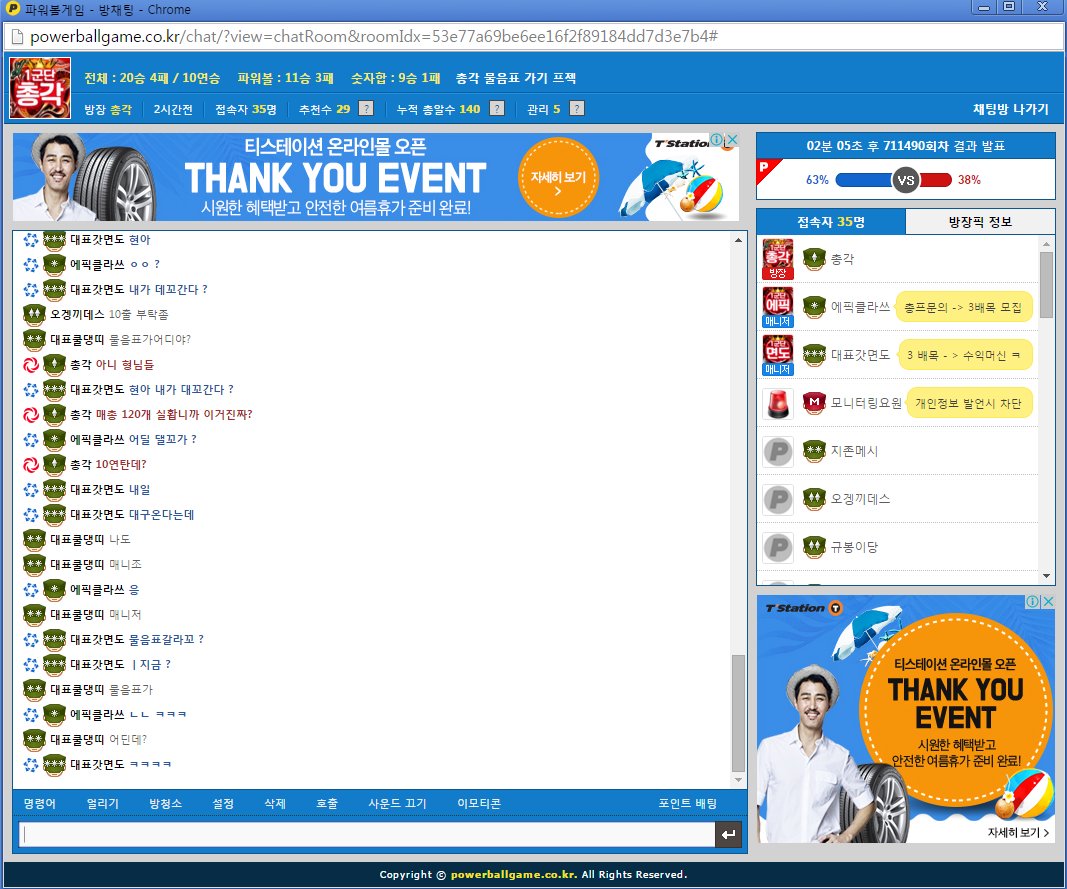Send message with the enter arrow button
Viewport: 1067px width, 889px height.
(x=729, y=835)
